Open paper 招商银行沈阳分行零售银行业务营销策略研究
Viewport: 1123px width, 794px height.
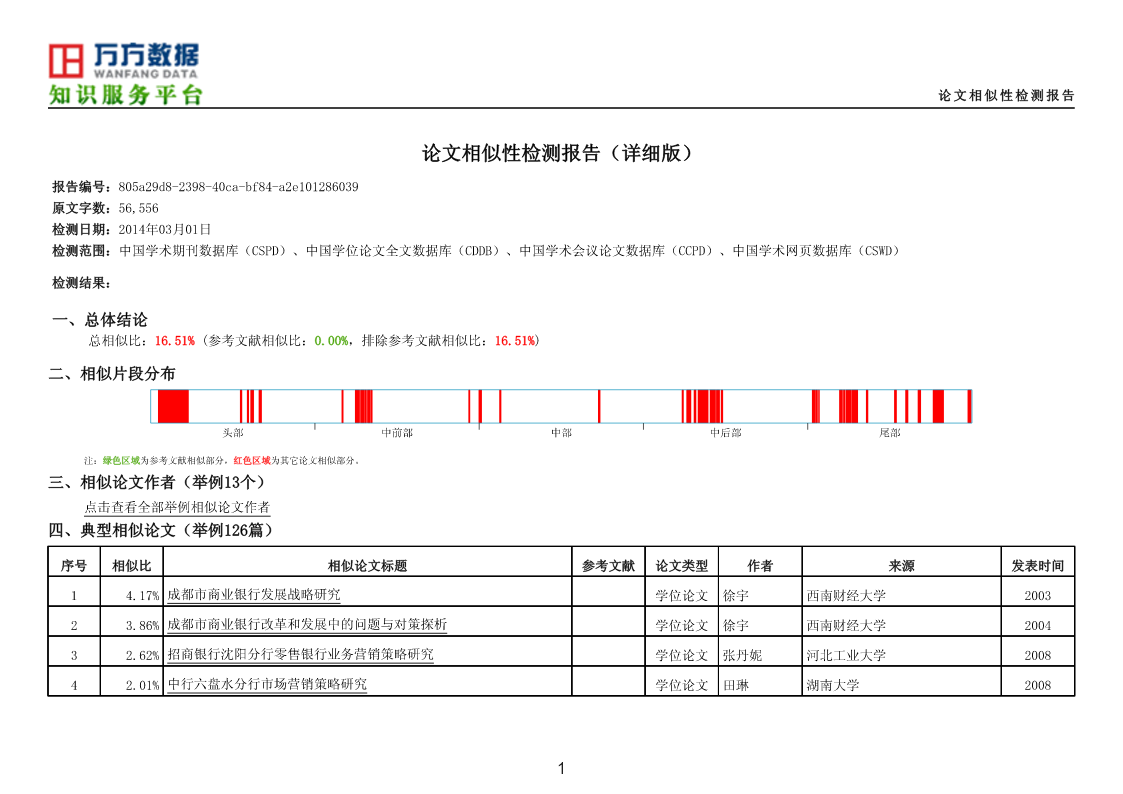click(300, 654)
